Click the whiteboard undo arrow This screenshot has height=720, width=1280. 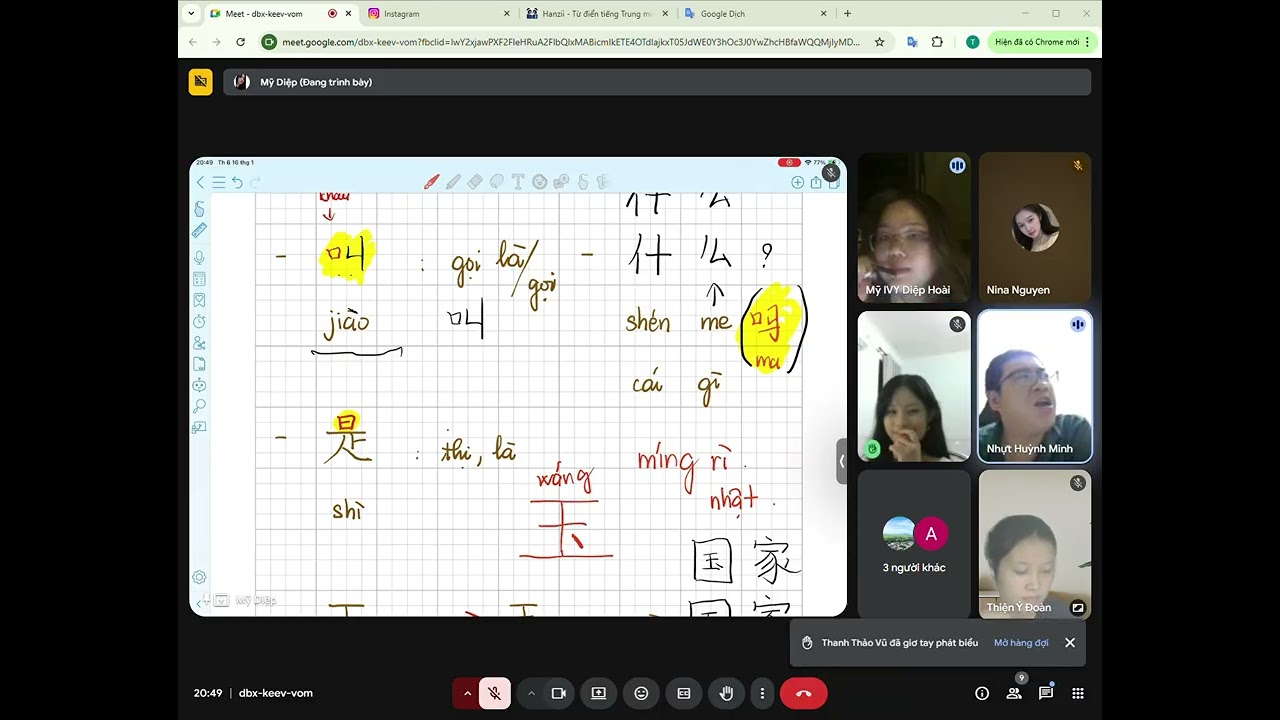pyautogui.click(x=237, y=182)
